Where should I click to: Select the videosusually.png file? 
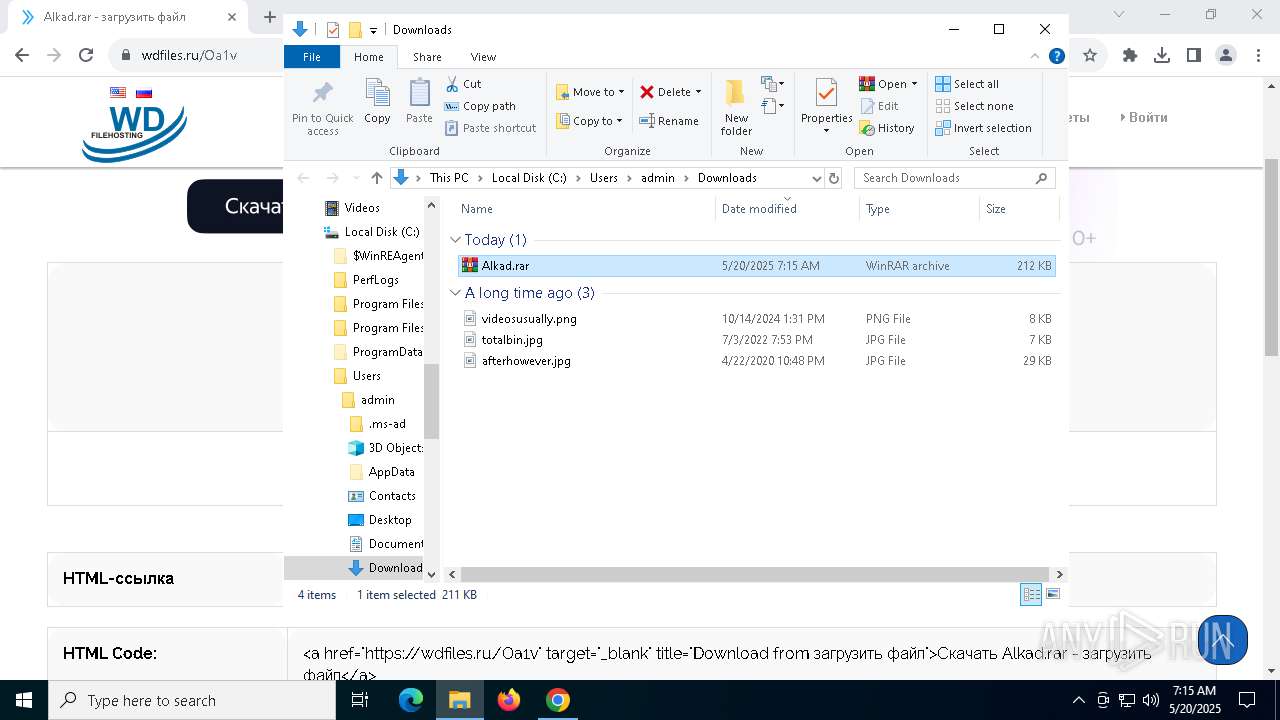756,319
